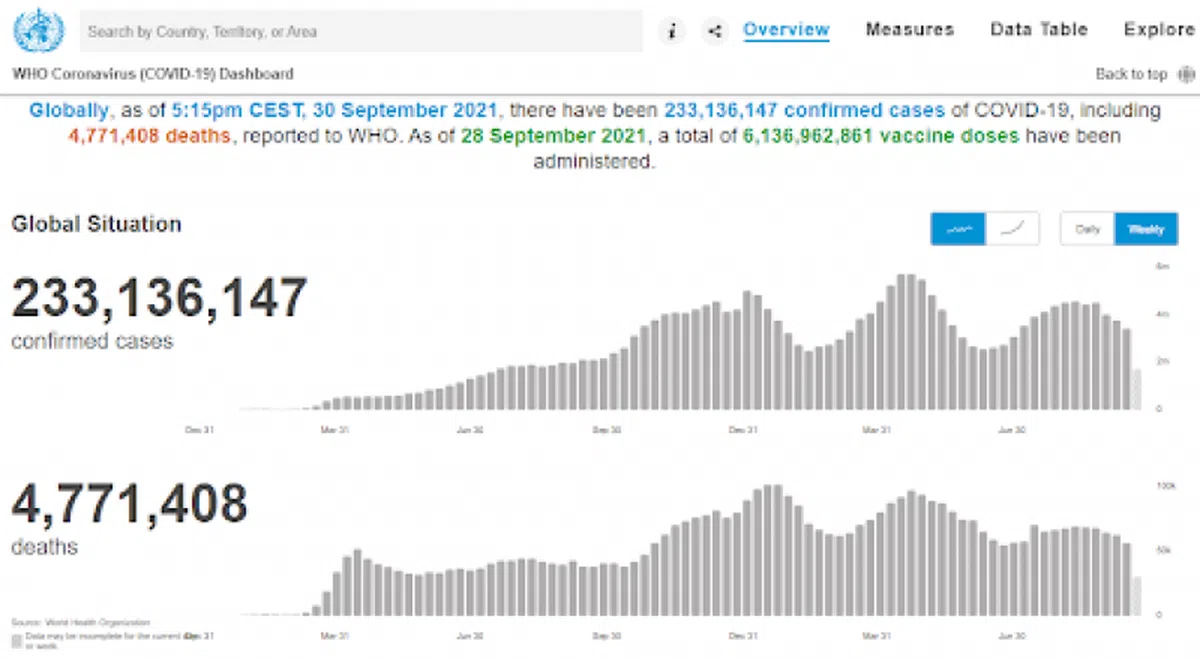This screenshot has width=1200, height=658.
Task: Click the incomplete-data legend swatch
Action: click(x=17, y=638)
